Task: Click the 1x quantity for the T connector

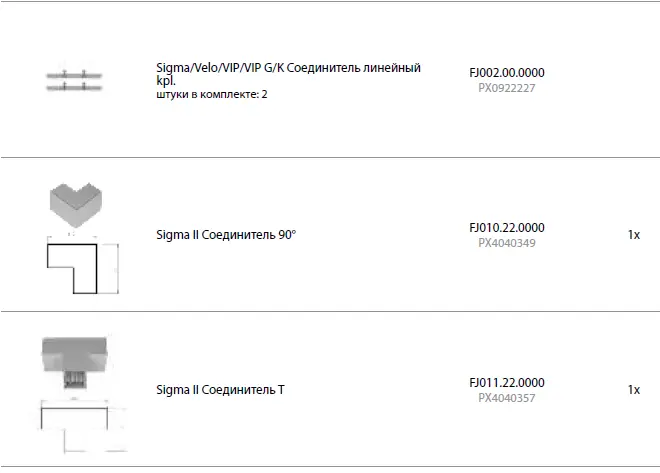Action: [x=633, y=389]
